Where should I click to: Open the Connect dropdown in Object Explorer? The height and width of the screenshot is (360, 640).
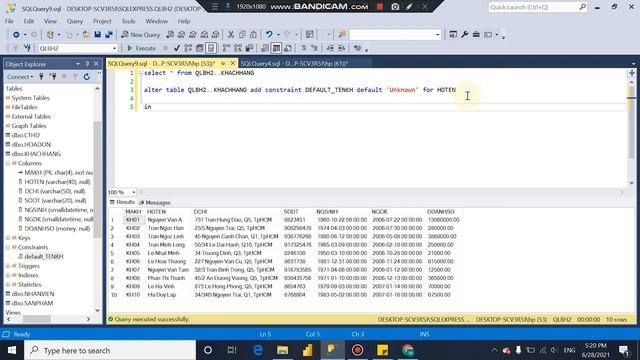(20, 76)
